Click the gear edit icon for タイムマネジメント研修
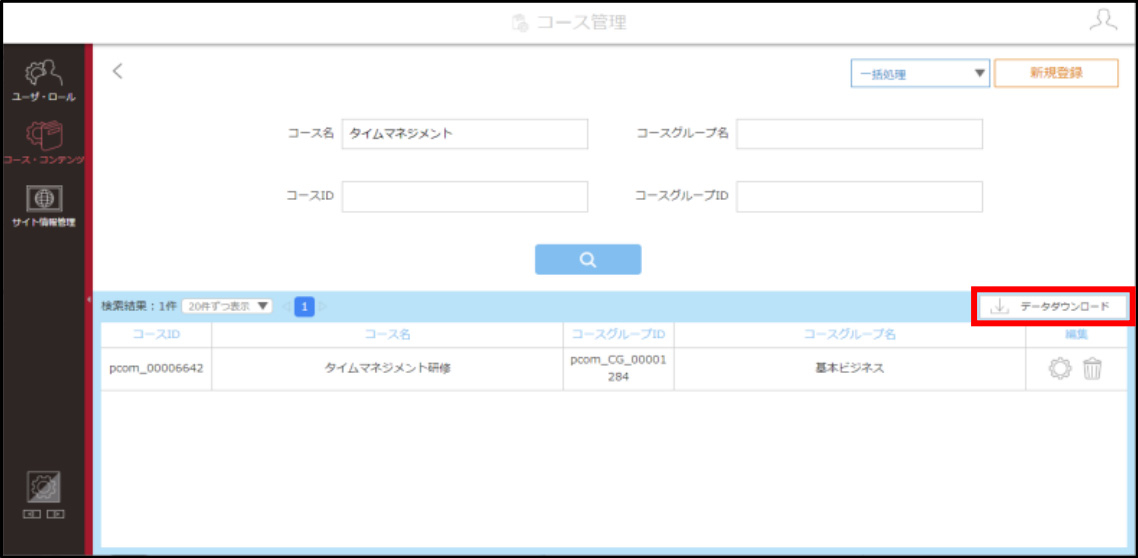Screen dimensions: 1138x558 click(x=1060, y=369)
